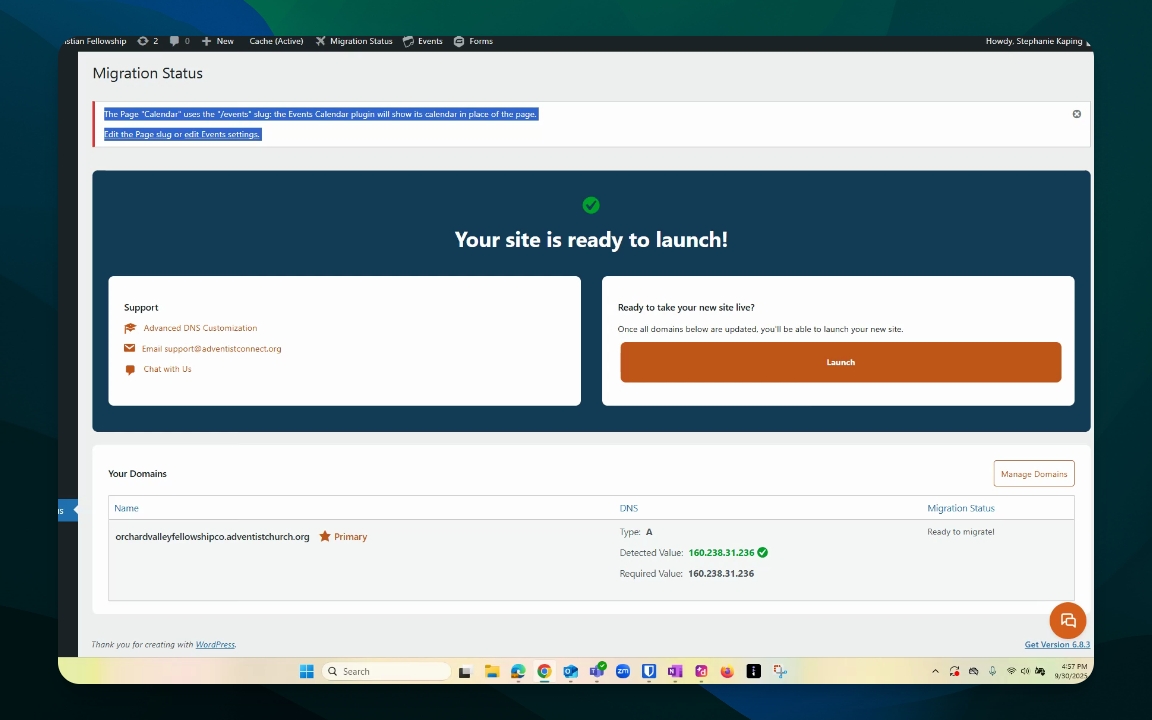Open the pink app icon after OneNote
The width and height of the screenshot is (1152, 720).
(701, 672)
